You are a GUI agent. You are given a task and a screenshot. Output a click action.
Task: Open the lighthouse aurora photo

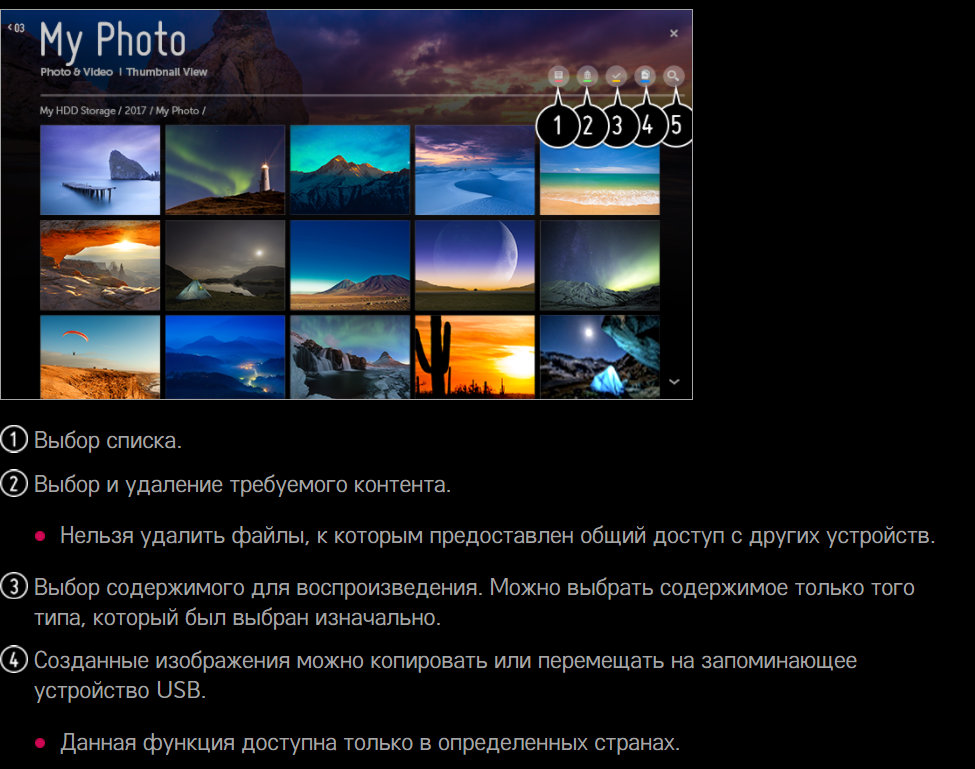click(x=225, y=170)
